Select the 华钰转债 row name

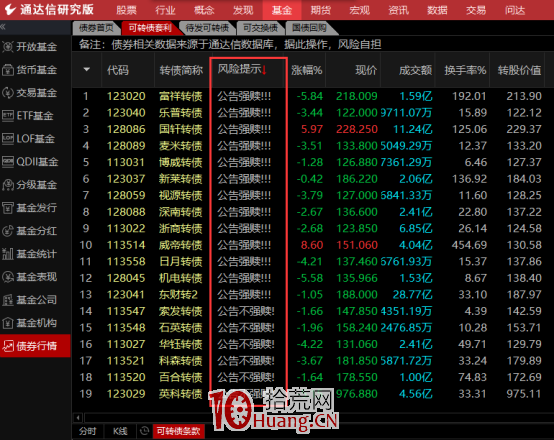pos(181,344)
